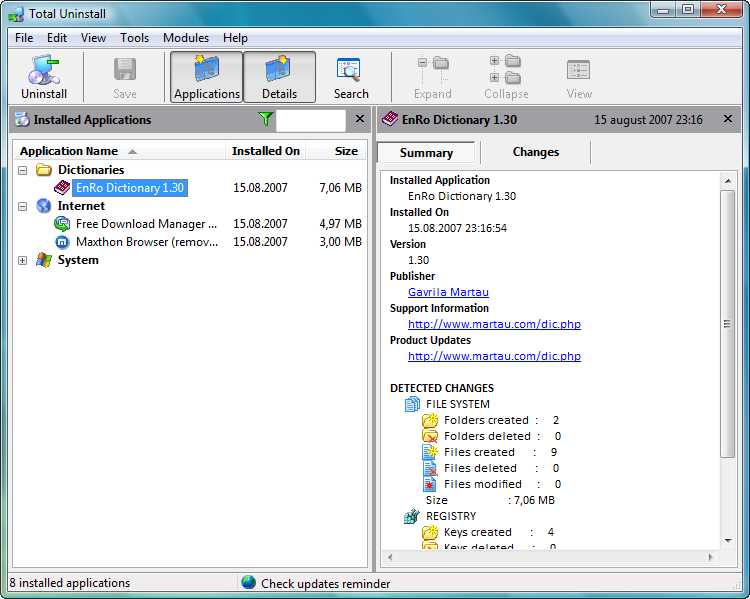Click the Total Uninstall title bar icon
Viewport: 750px width, 599px height.
(17, 14)
